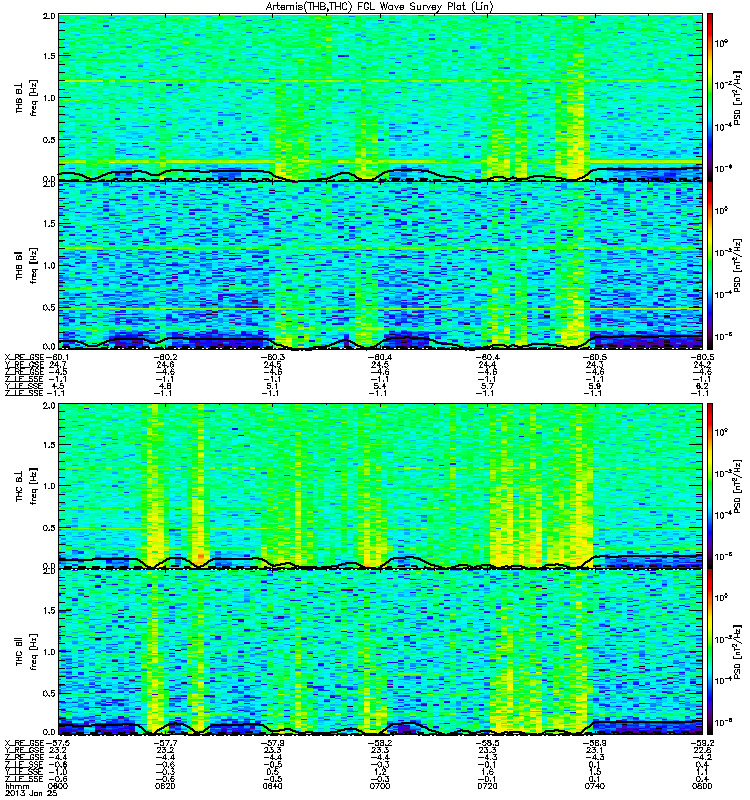The image size is (750, 800).
Task: Click the 'THB B⊥ freq [Hz]' axis label
Action: [26, 97]
